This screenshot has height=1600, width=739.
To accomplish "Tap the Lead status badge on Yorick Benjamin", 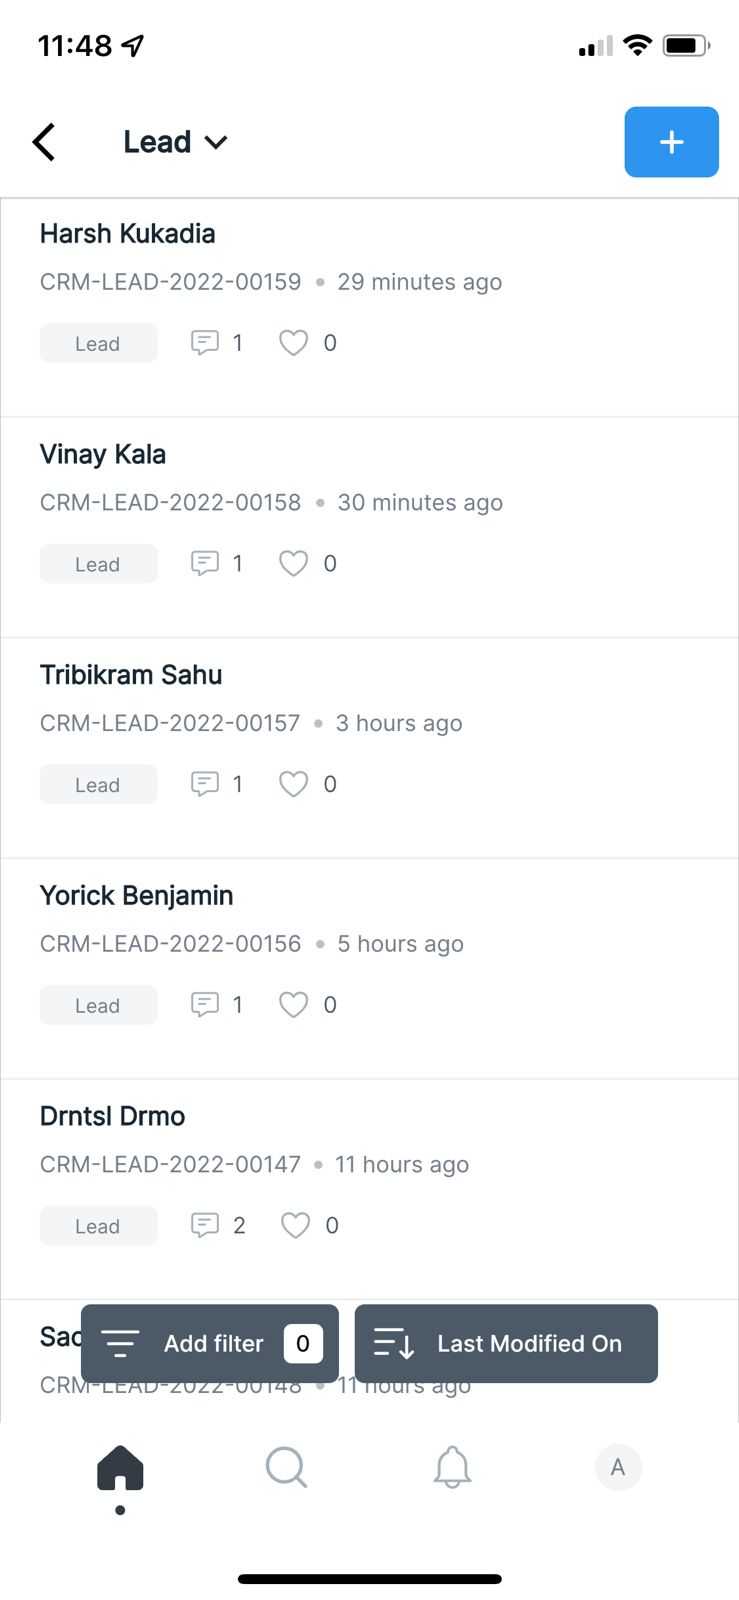I will pos(98,1005).
